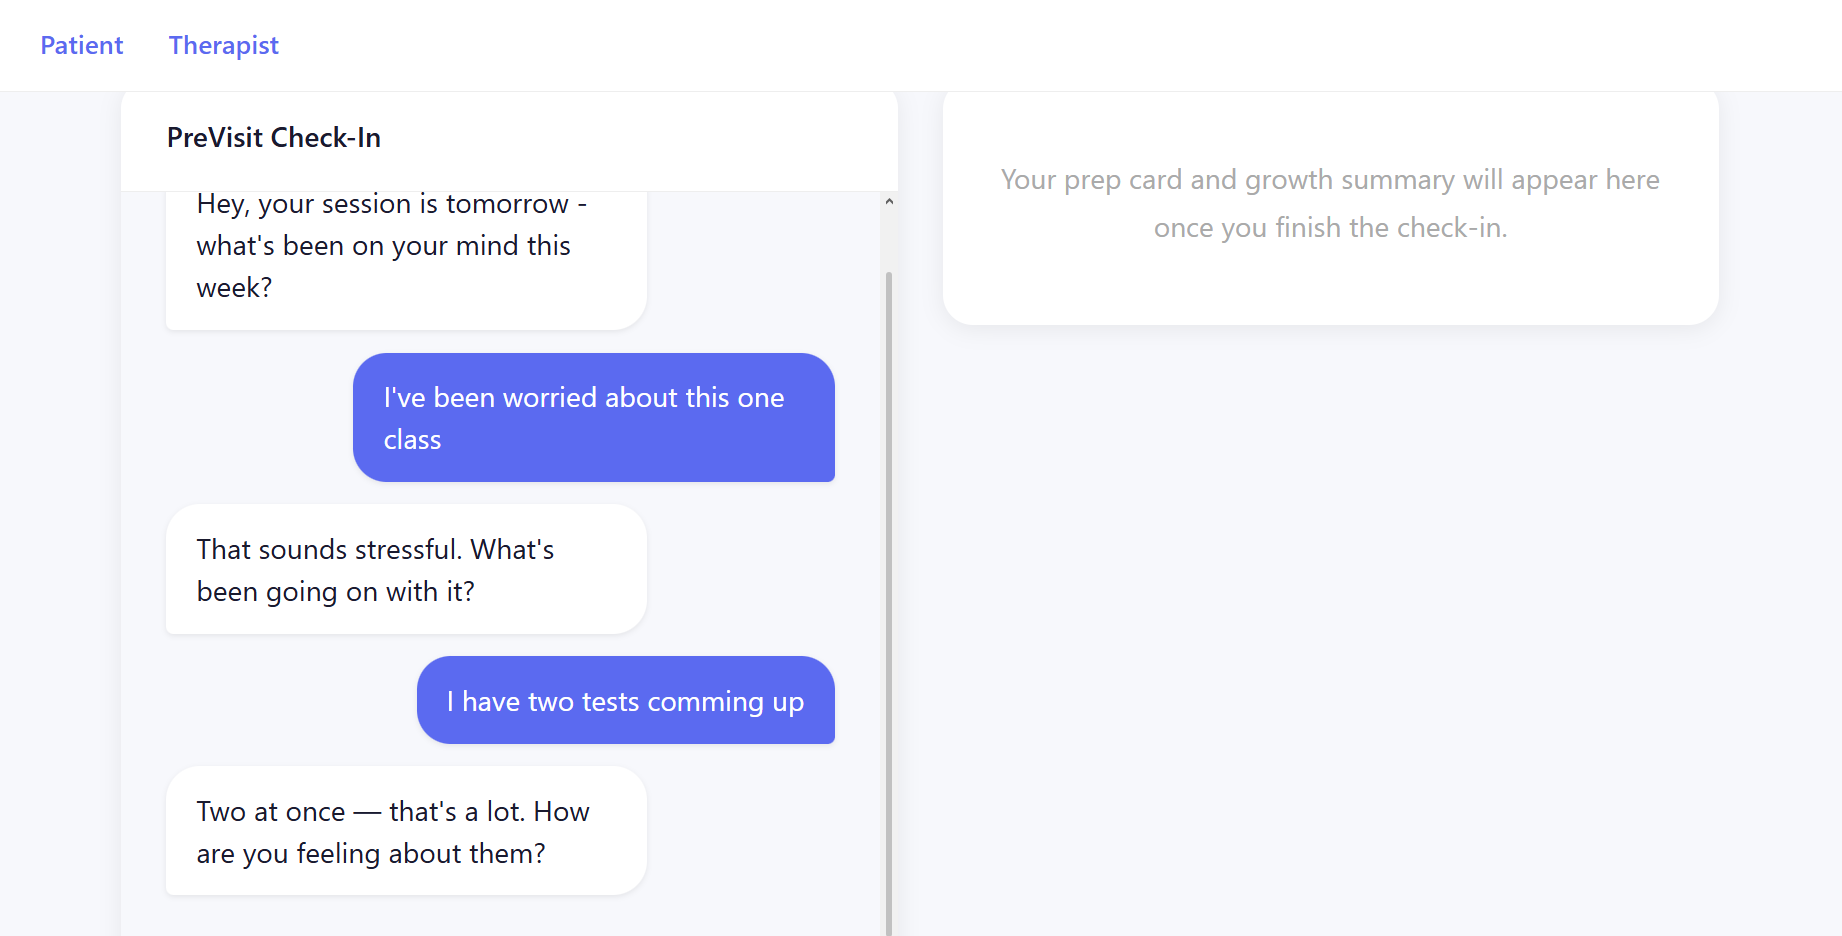Click the PreVisit Check-In heading
Viewport: 1842px width, 936px height.
tap(273, 137)
